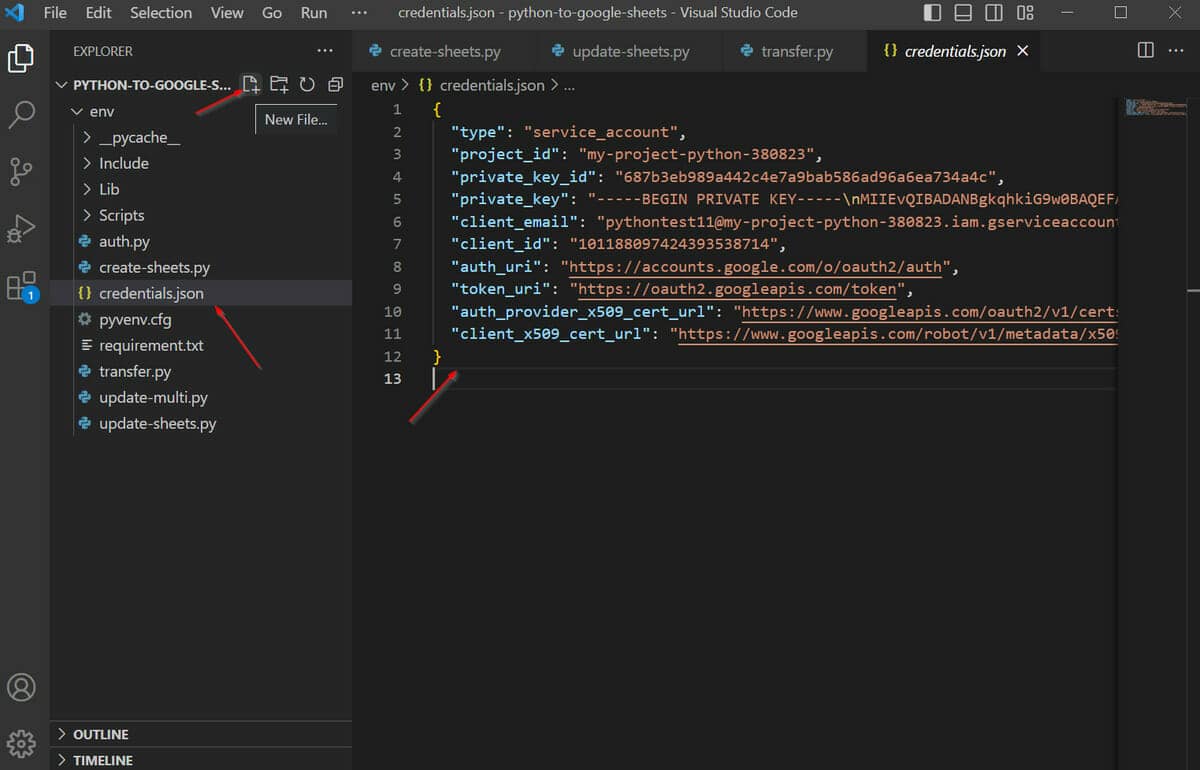The image size is (1200, 770).
Task: Toggle the primary side bar layout icon
Action: click(932, 13)
